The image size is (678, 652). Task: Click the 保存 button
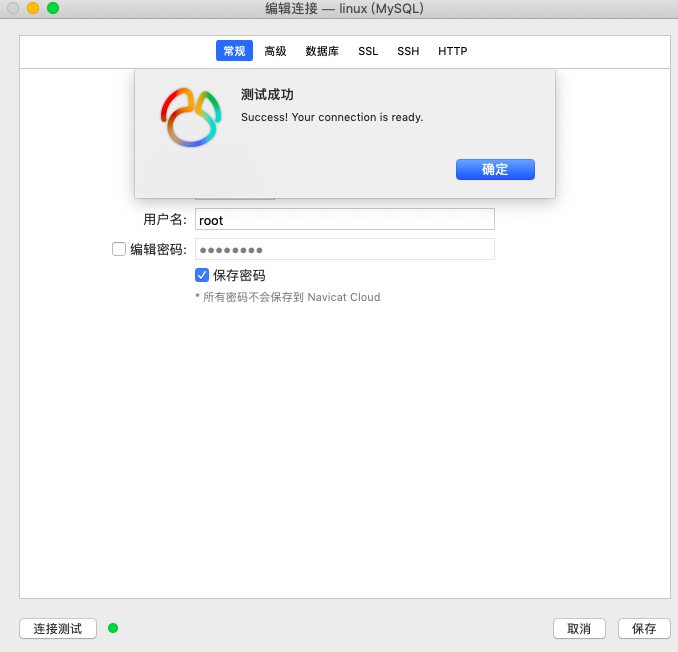[644, 628]
